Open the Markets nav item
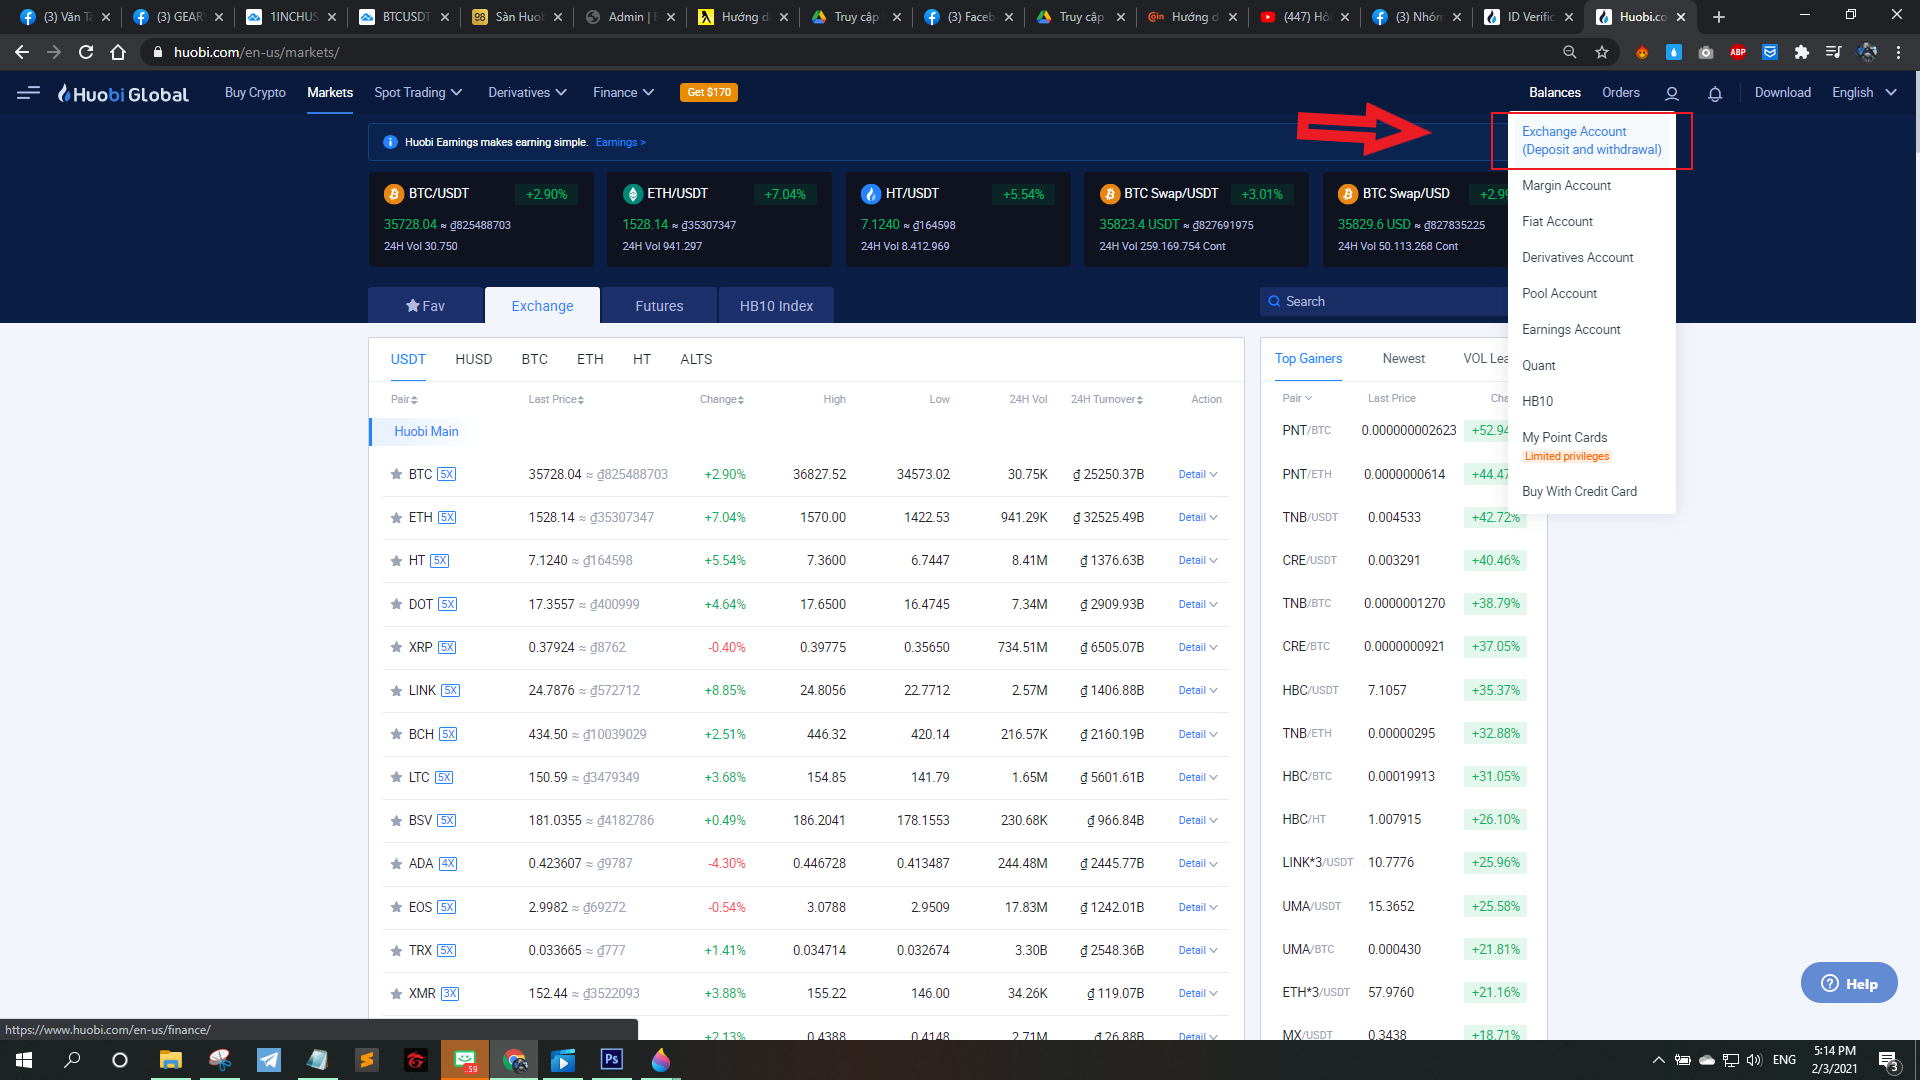 330,92
